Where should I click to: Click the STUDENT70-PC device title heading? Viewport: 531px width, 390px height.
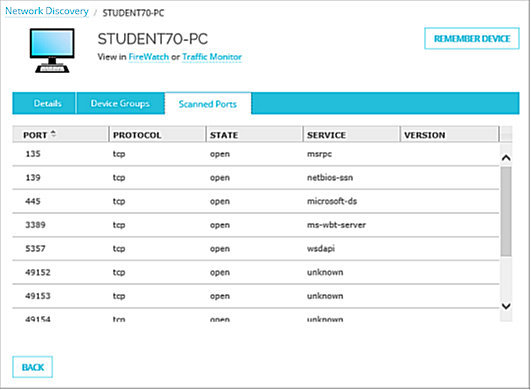click(x=153, y=39)
